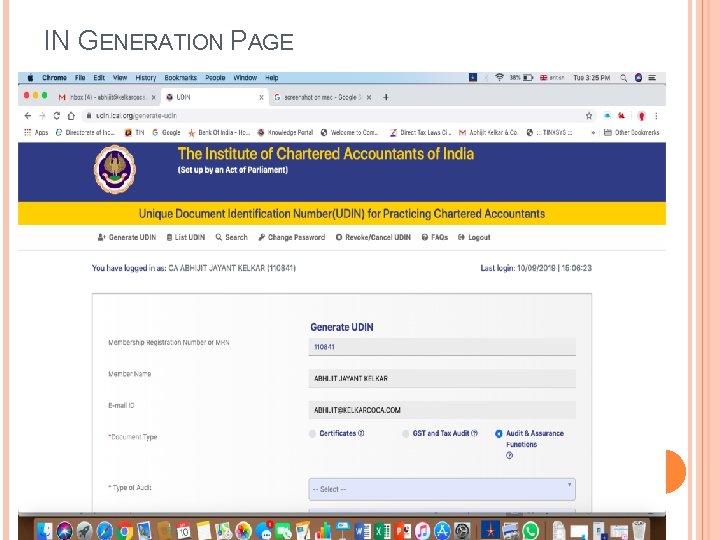Switch to the 'screenshot on mac' Google tab
This screenshot has height=540, width=720.
[x=322, y=97]
